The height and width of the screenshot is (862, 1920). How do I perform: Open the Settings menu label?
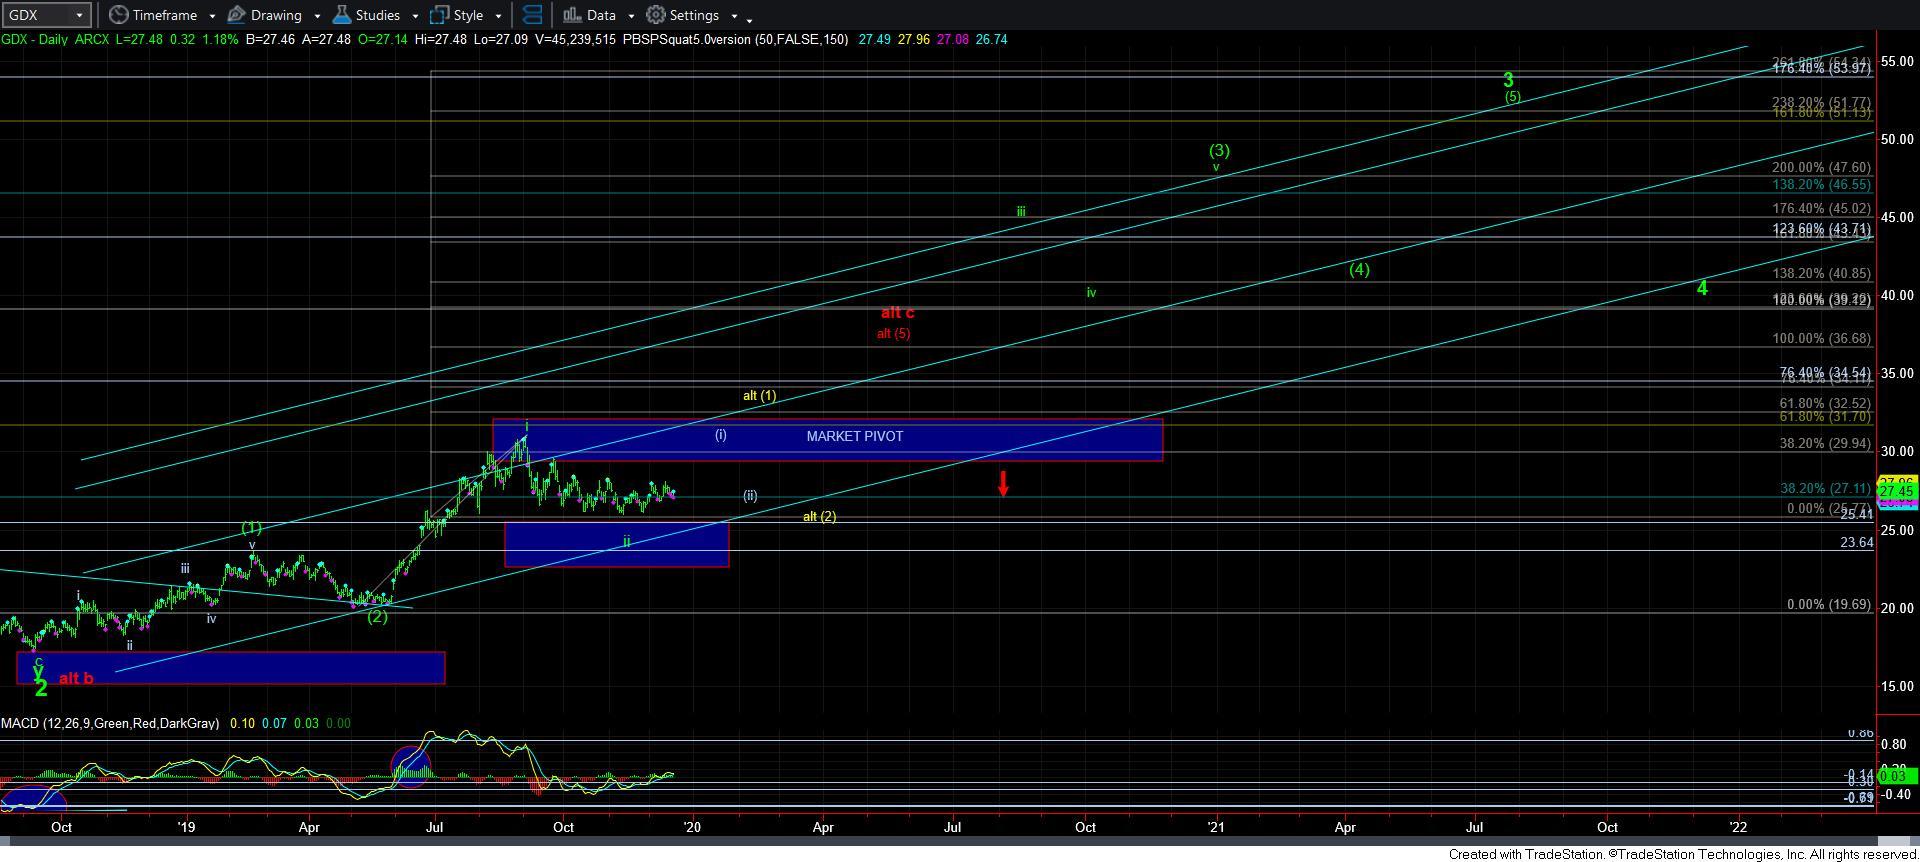pos(694,15)
